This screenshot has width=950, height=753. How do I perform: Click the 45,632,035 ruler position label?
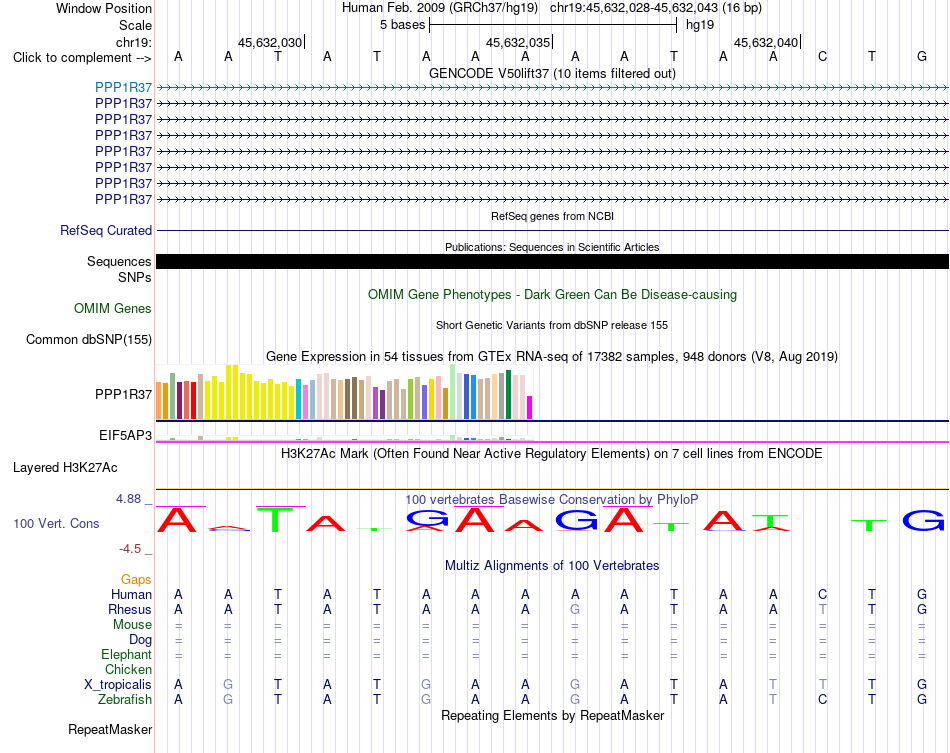pos(518,42)
